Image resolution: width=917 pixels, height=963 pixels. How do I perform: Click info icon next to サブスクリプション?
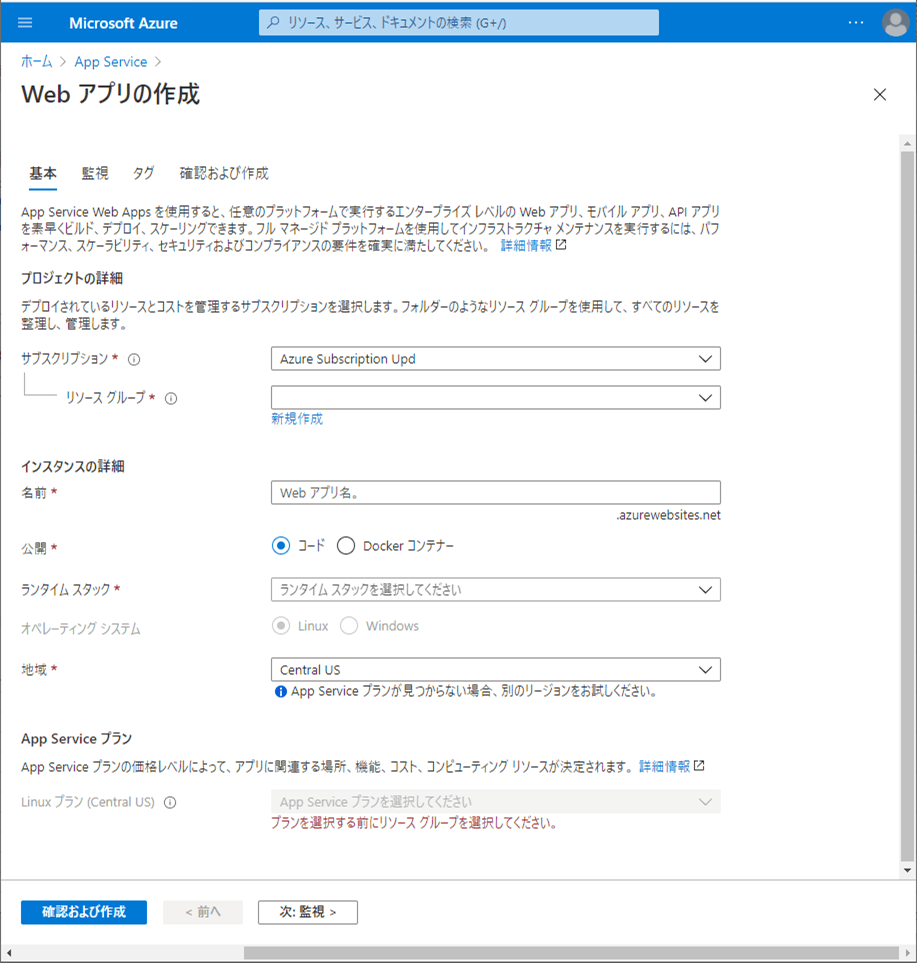coord(134,359)
